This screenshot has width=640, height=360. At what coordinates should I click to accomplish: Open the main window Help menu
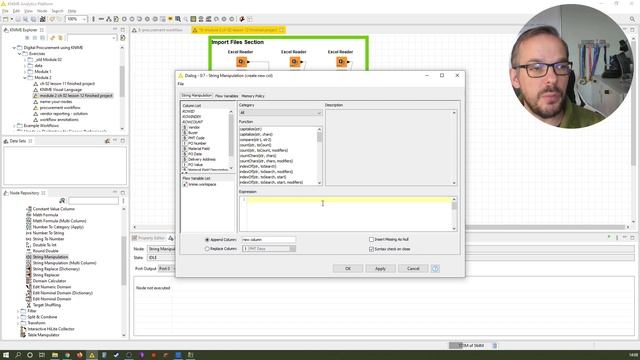click(72, 11)
